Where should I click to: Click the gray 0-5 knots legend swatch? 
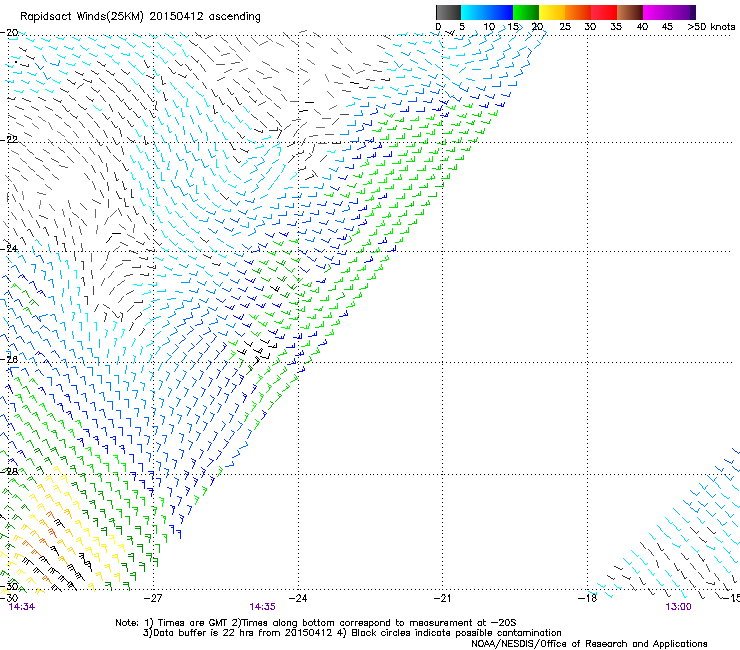tap(448, 12)
